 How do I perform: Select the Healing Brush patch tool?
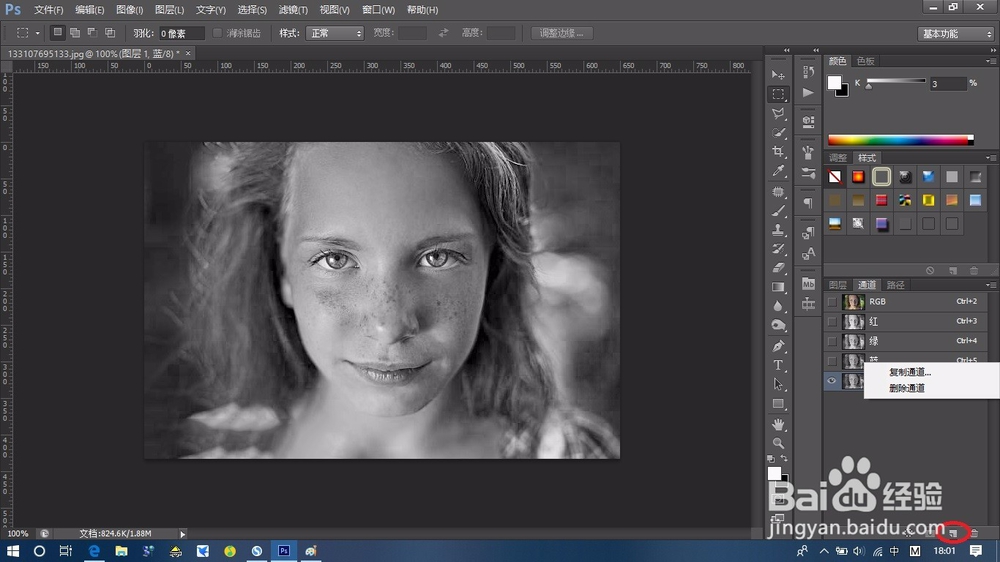778,191
